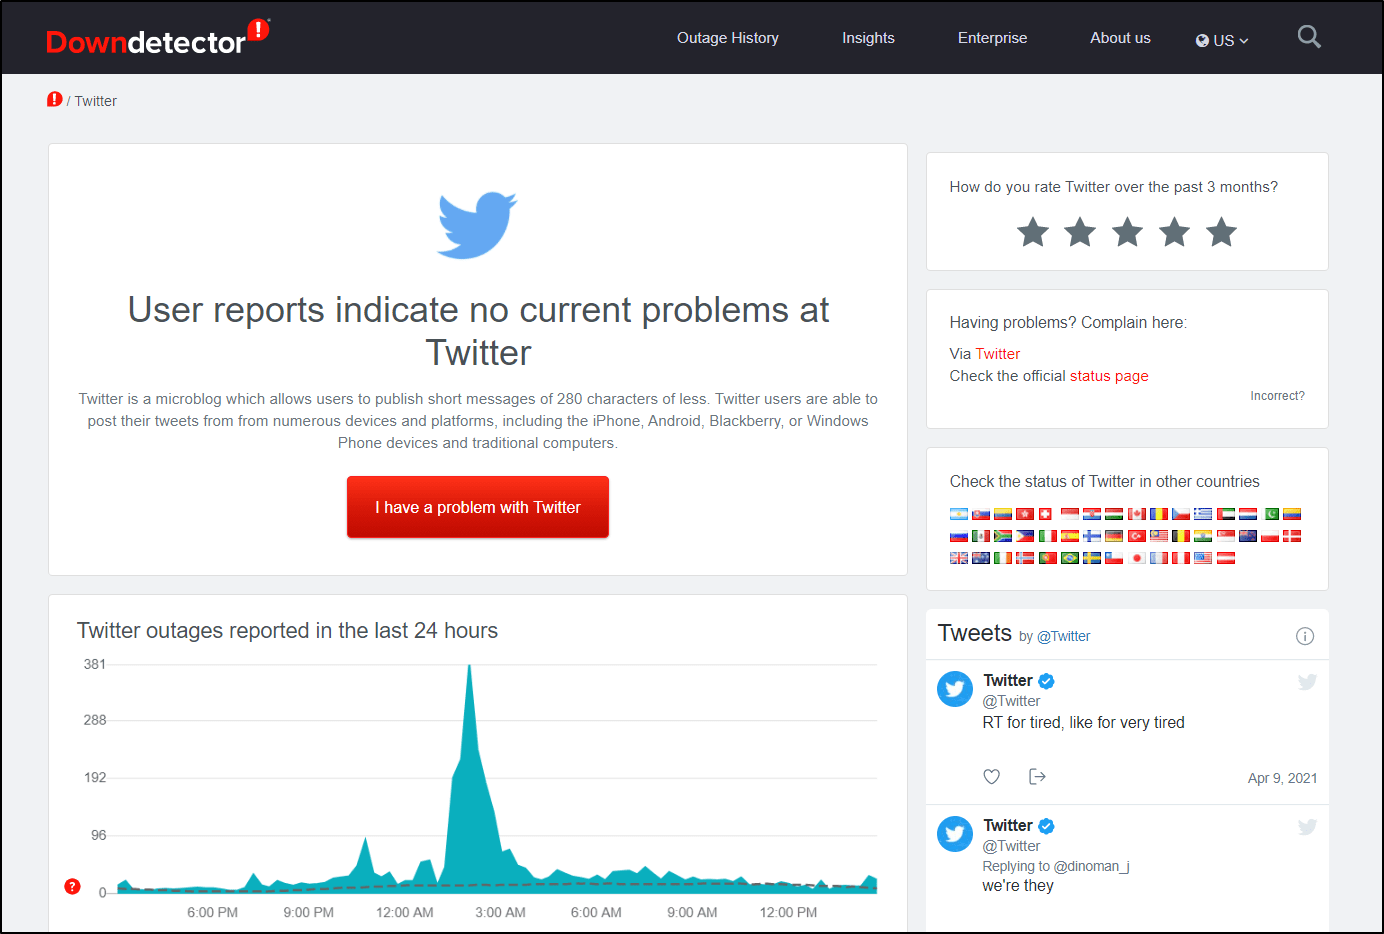
Task: Click the Twitter breadcrumb link
Action: pos(96,101)
